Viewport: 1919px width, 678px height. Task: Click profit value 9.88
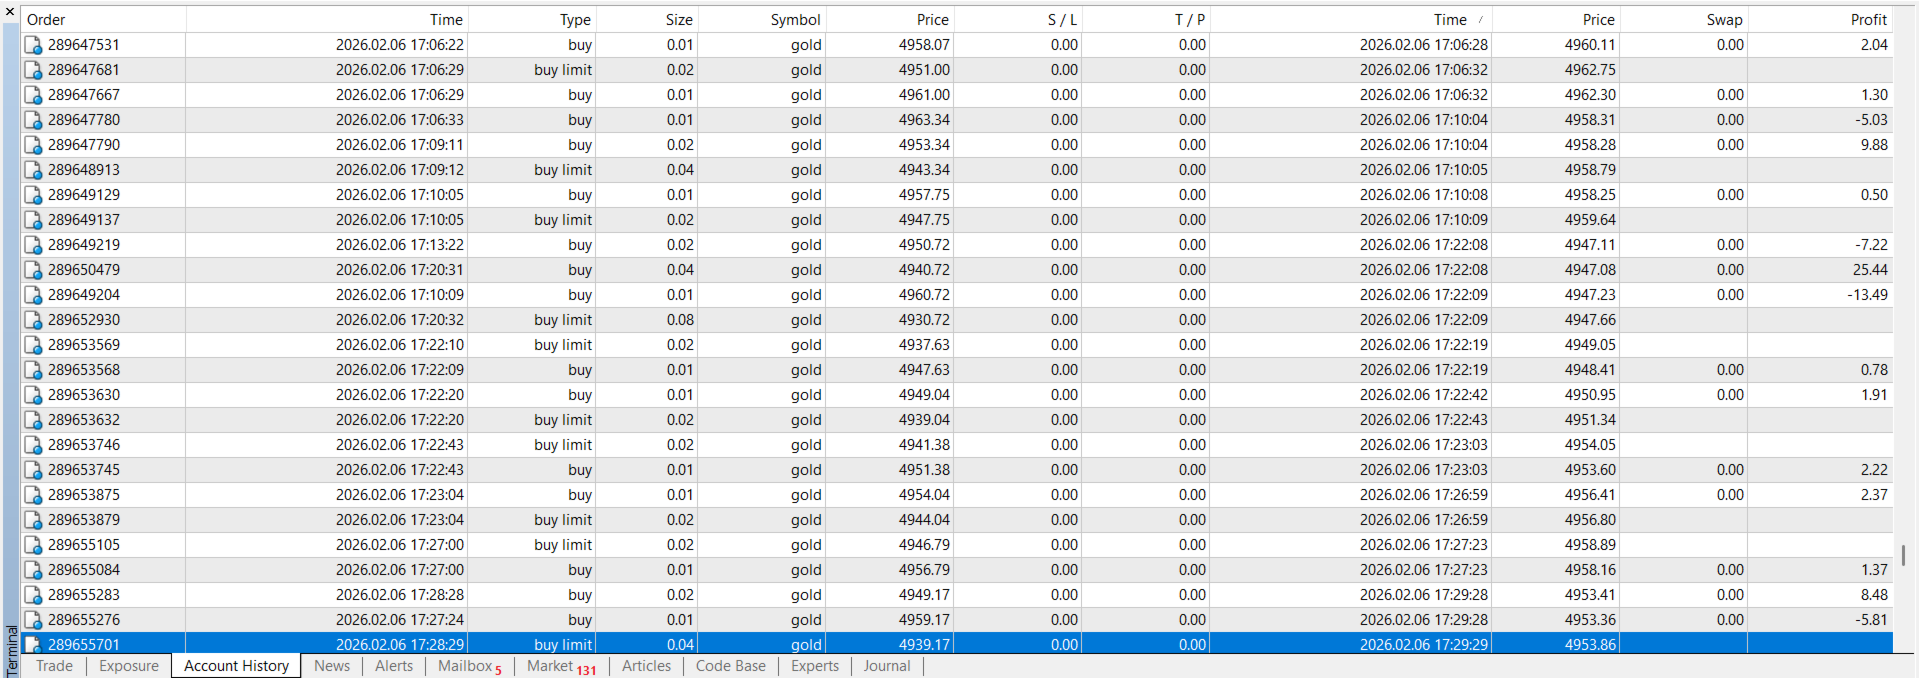point(1874,145)
